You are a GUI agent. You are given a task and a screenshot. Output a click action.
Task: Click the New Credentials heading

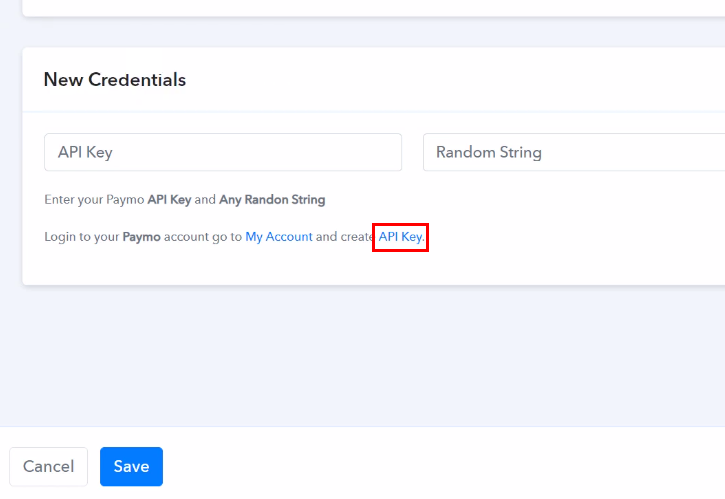[x=115, y=80]
